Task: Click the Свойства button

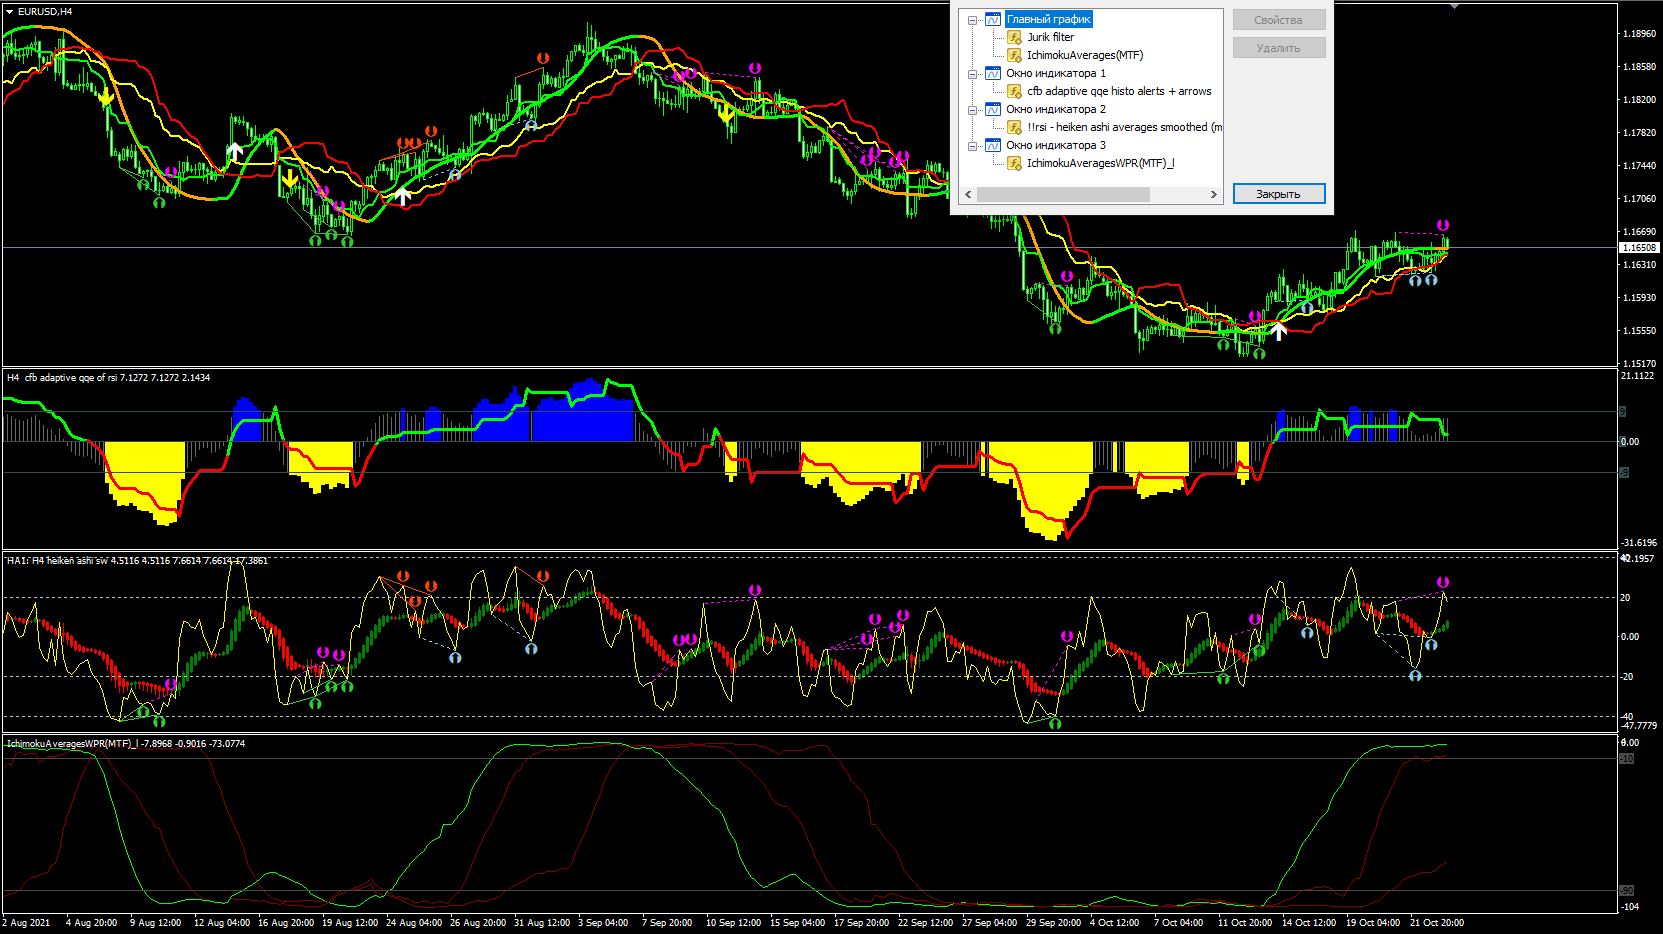Action: (x=1278, y=20)
